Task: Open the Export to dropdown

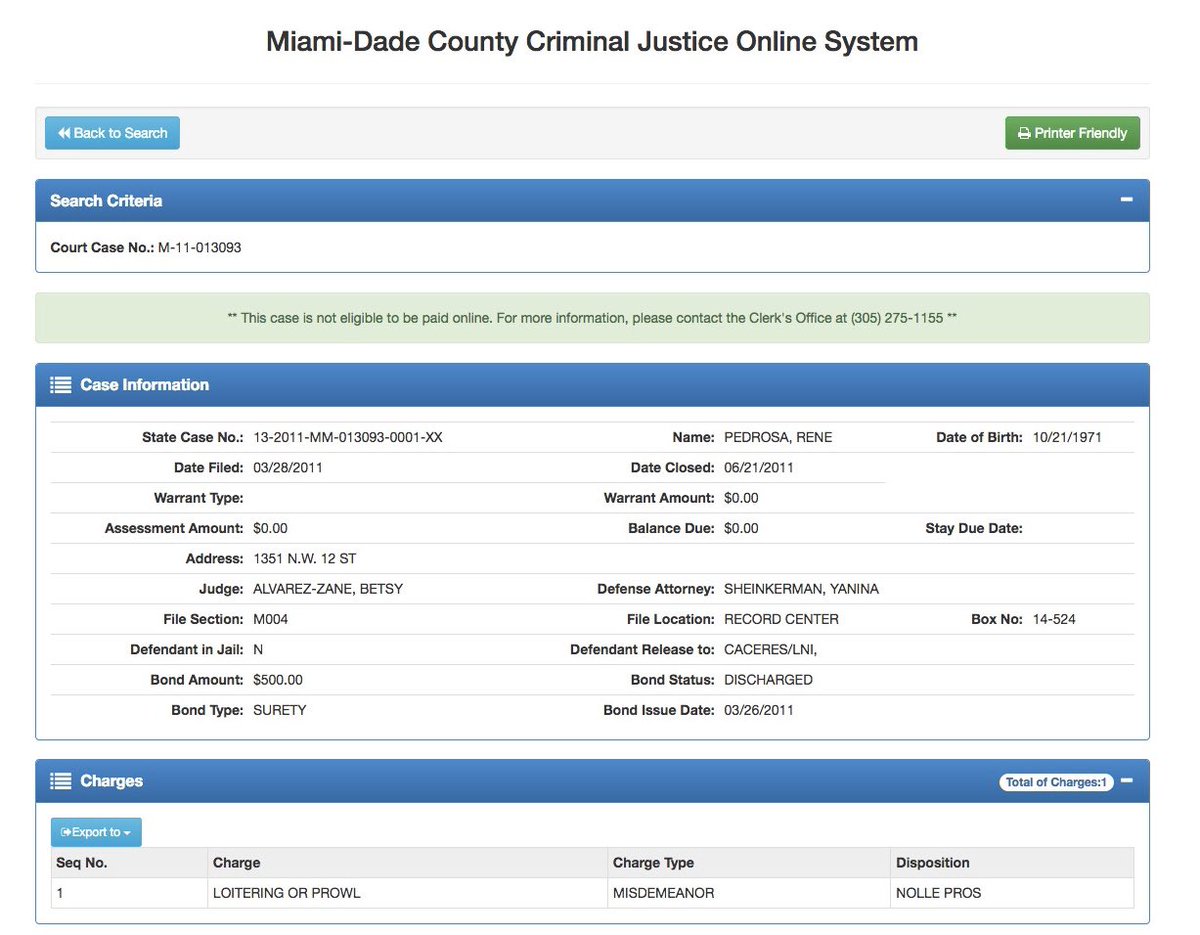Action: pos(96,832)
